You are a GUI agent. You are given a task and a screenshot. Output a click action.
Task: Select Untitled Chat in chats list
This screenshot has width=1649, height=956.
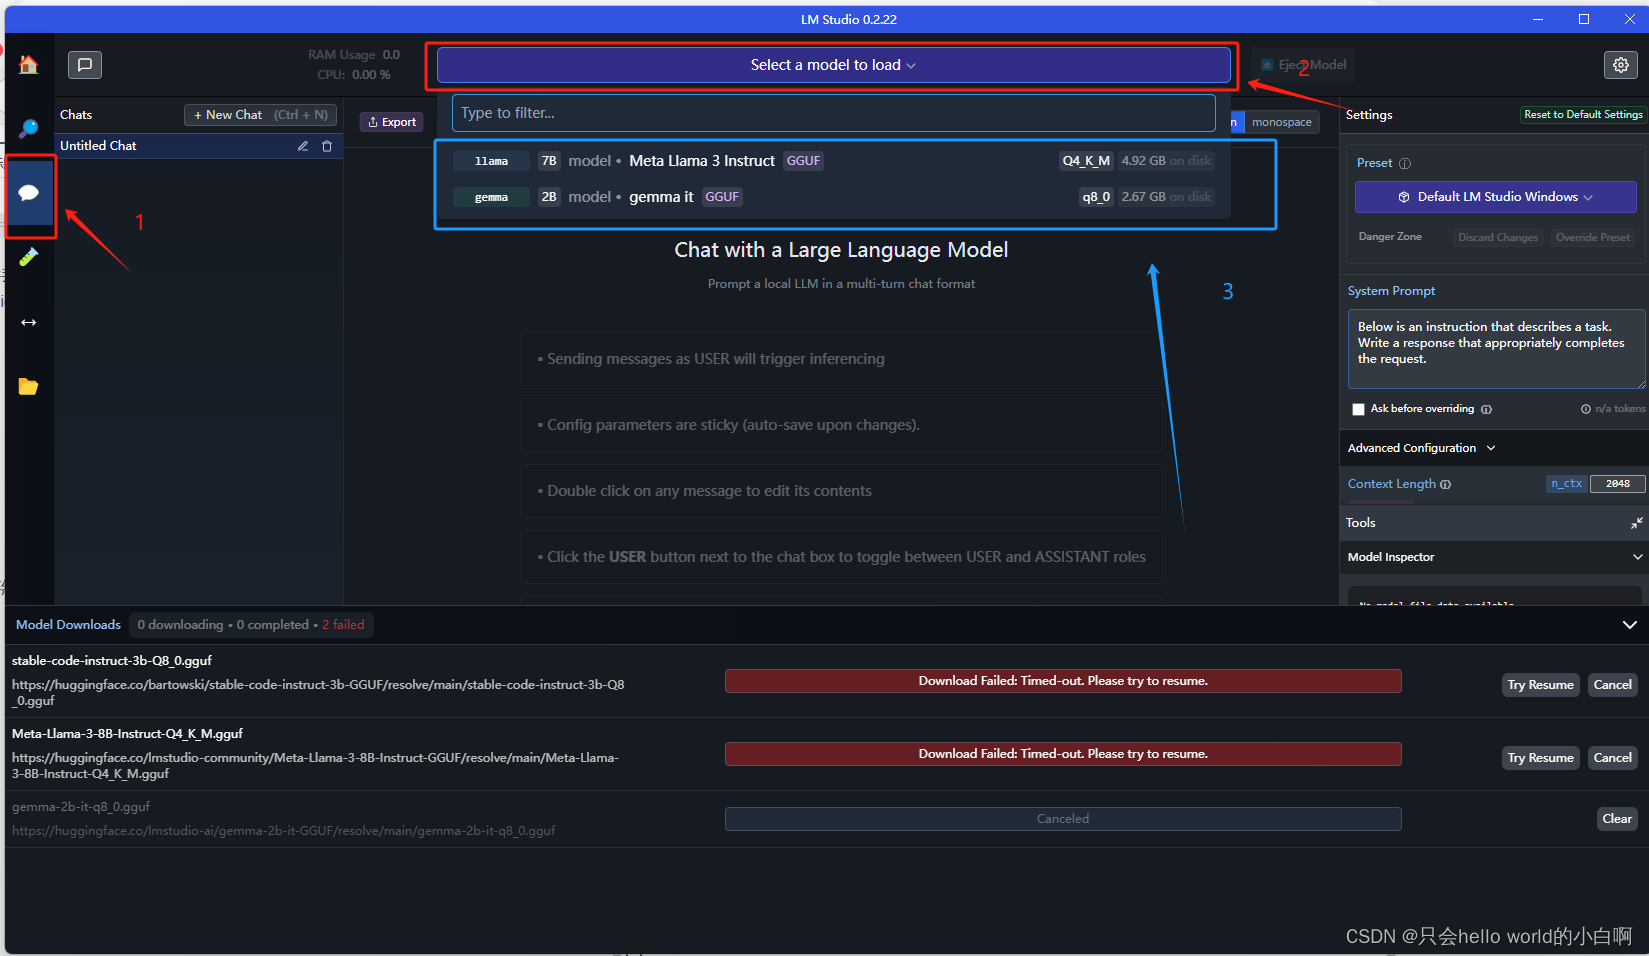[x=199, y=146]
